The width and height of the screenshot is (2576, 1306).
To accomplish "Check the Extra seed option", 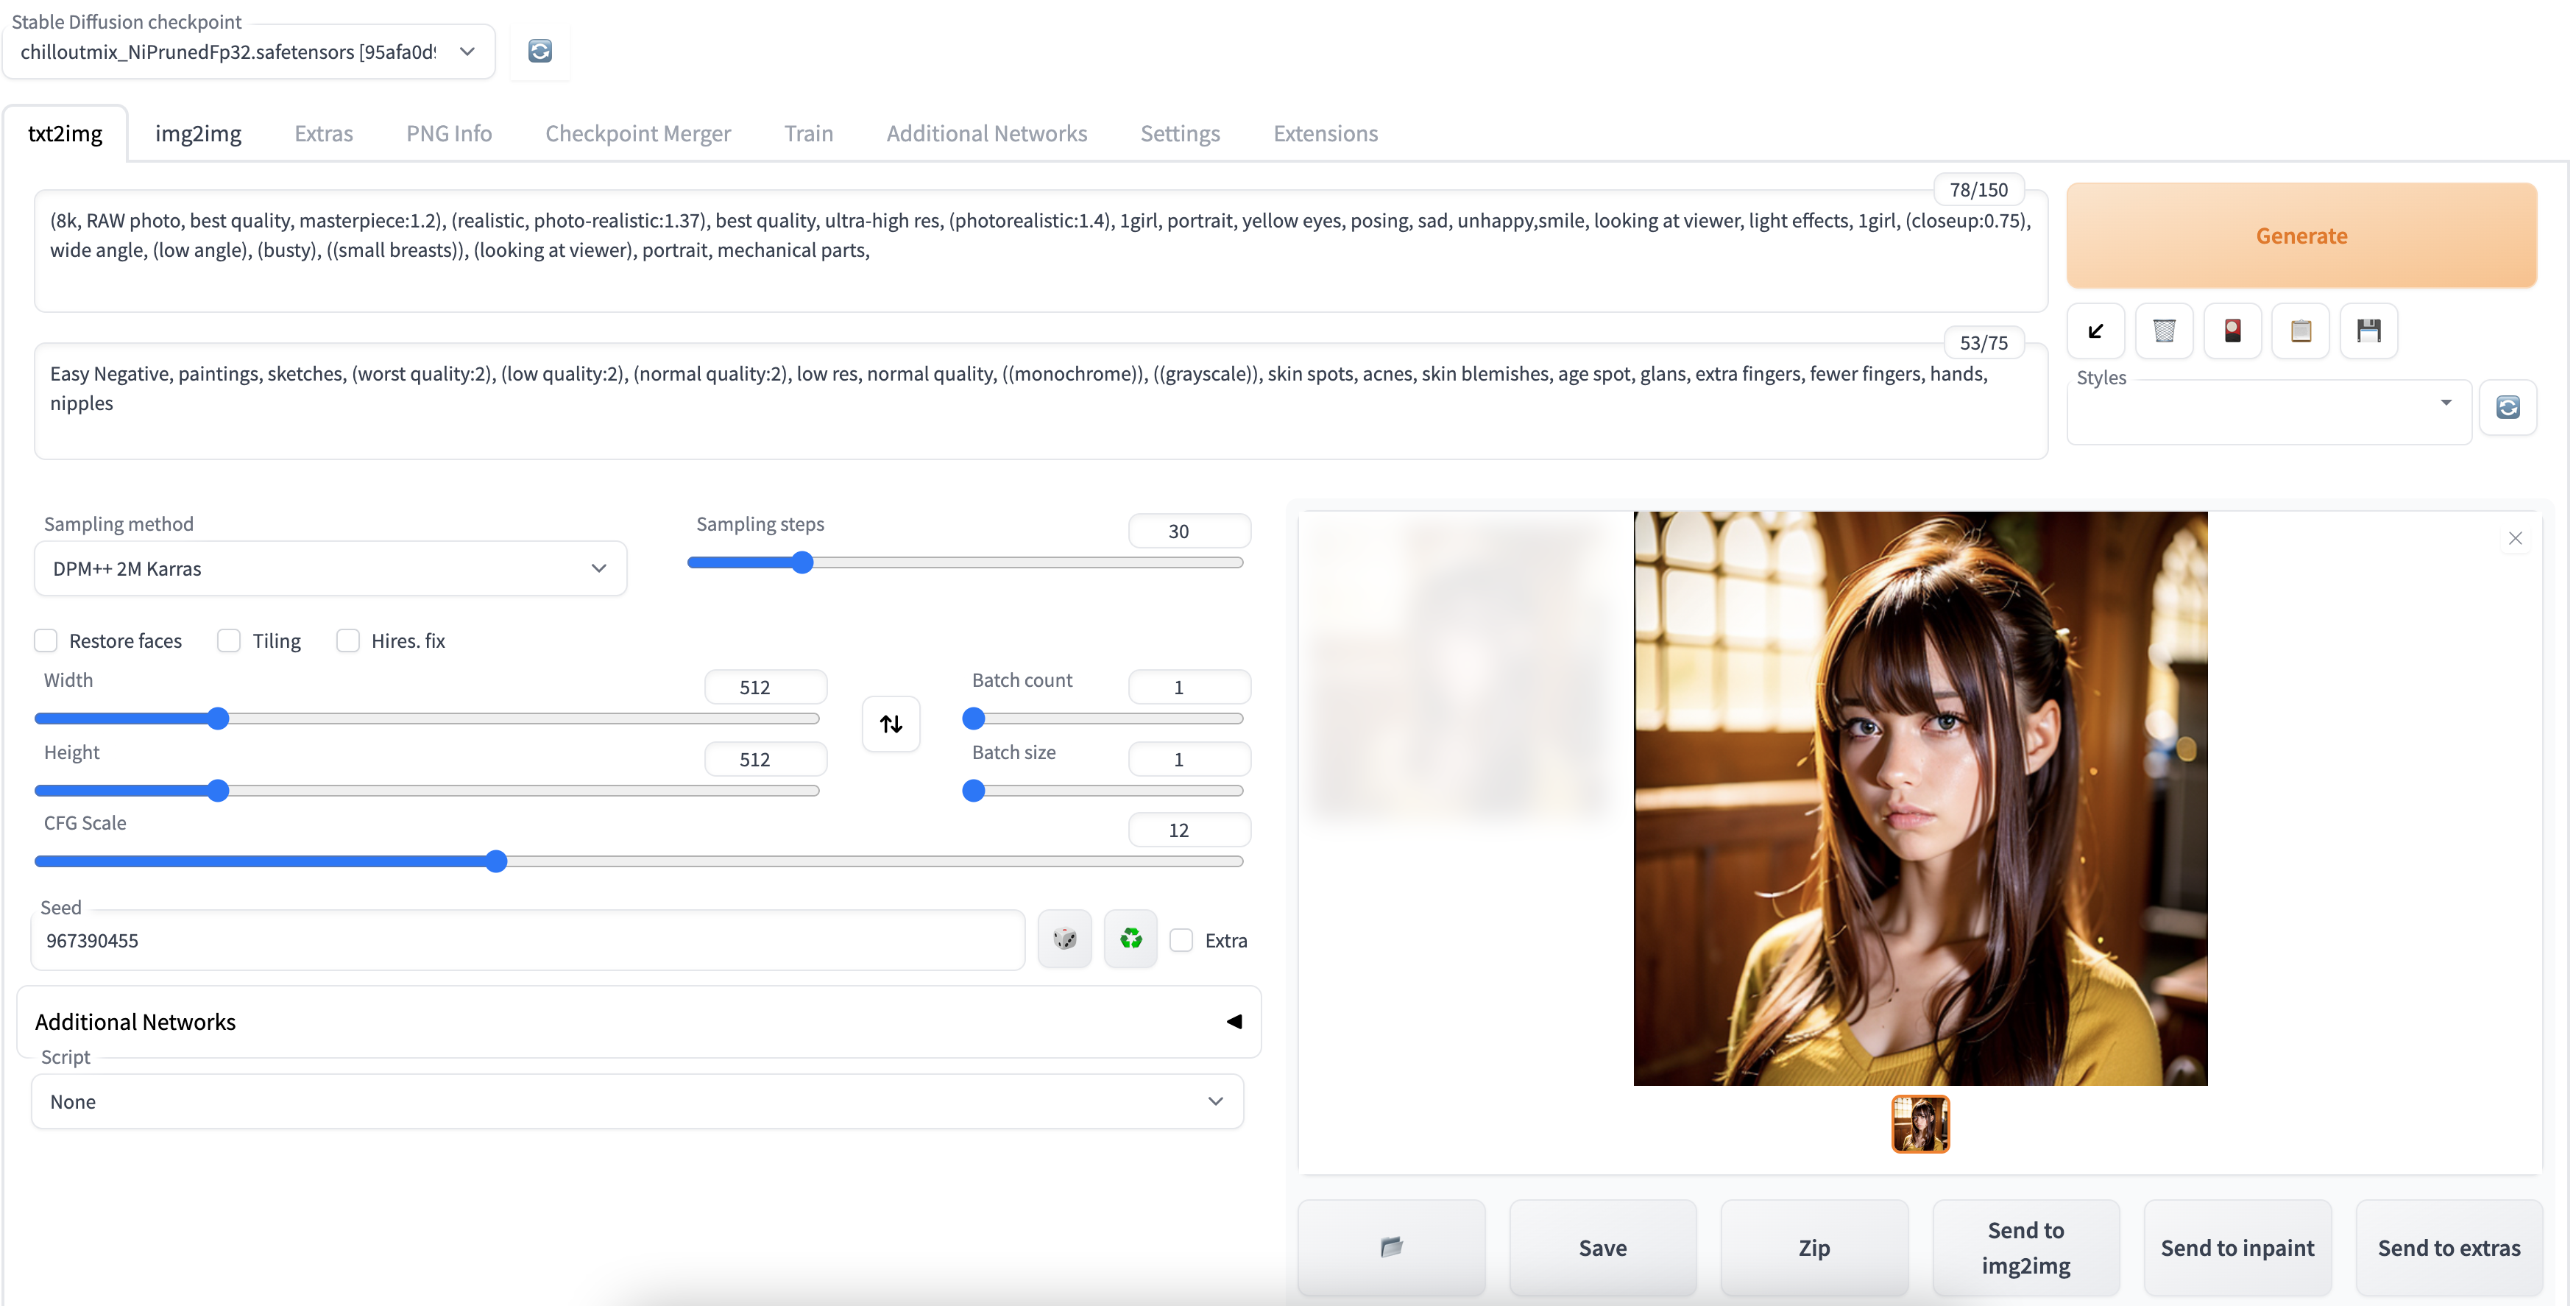I will (1181, 940).
